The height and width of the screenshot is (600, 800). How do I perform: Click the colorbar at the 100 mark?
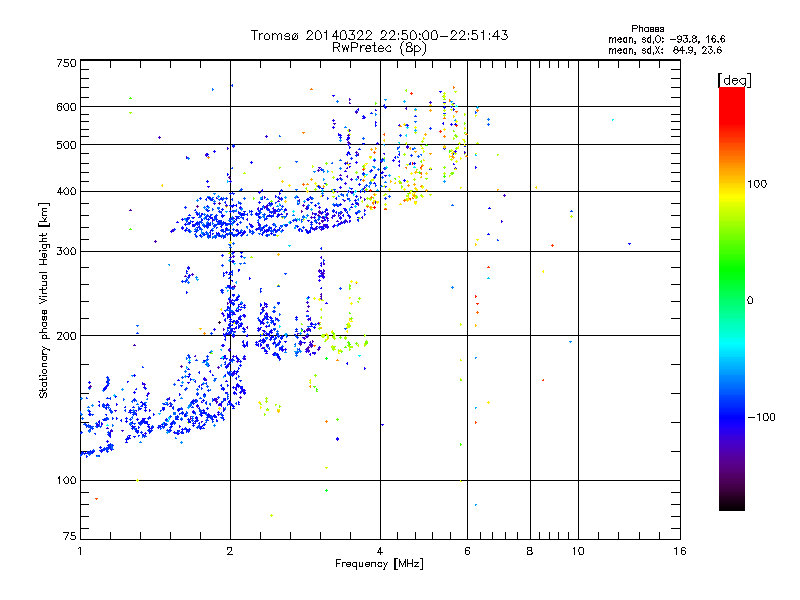pos(732,184)
